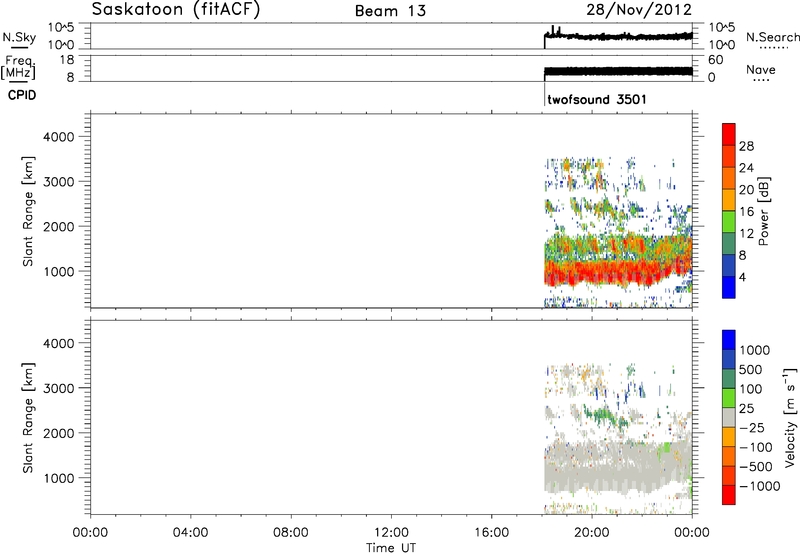Click the 'Saskatoon (fitACF)' title text
This screenshot has width=800, height=554.
(x=176, y=9)
